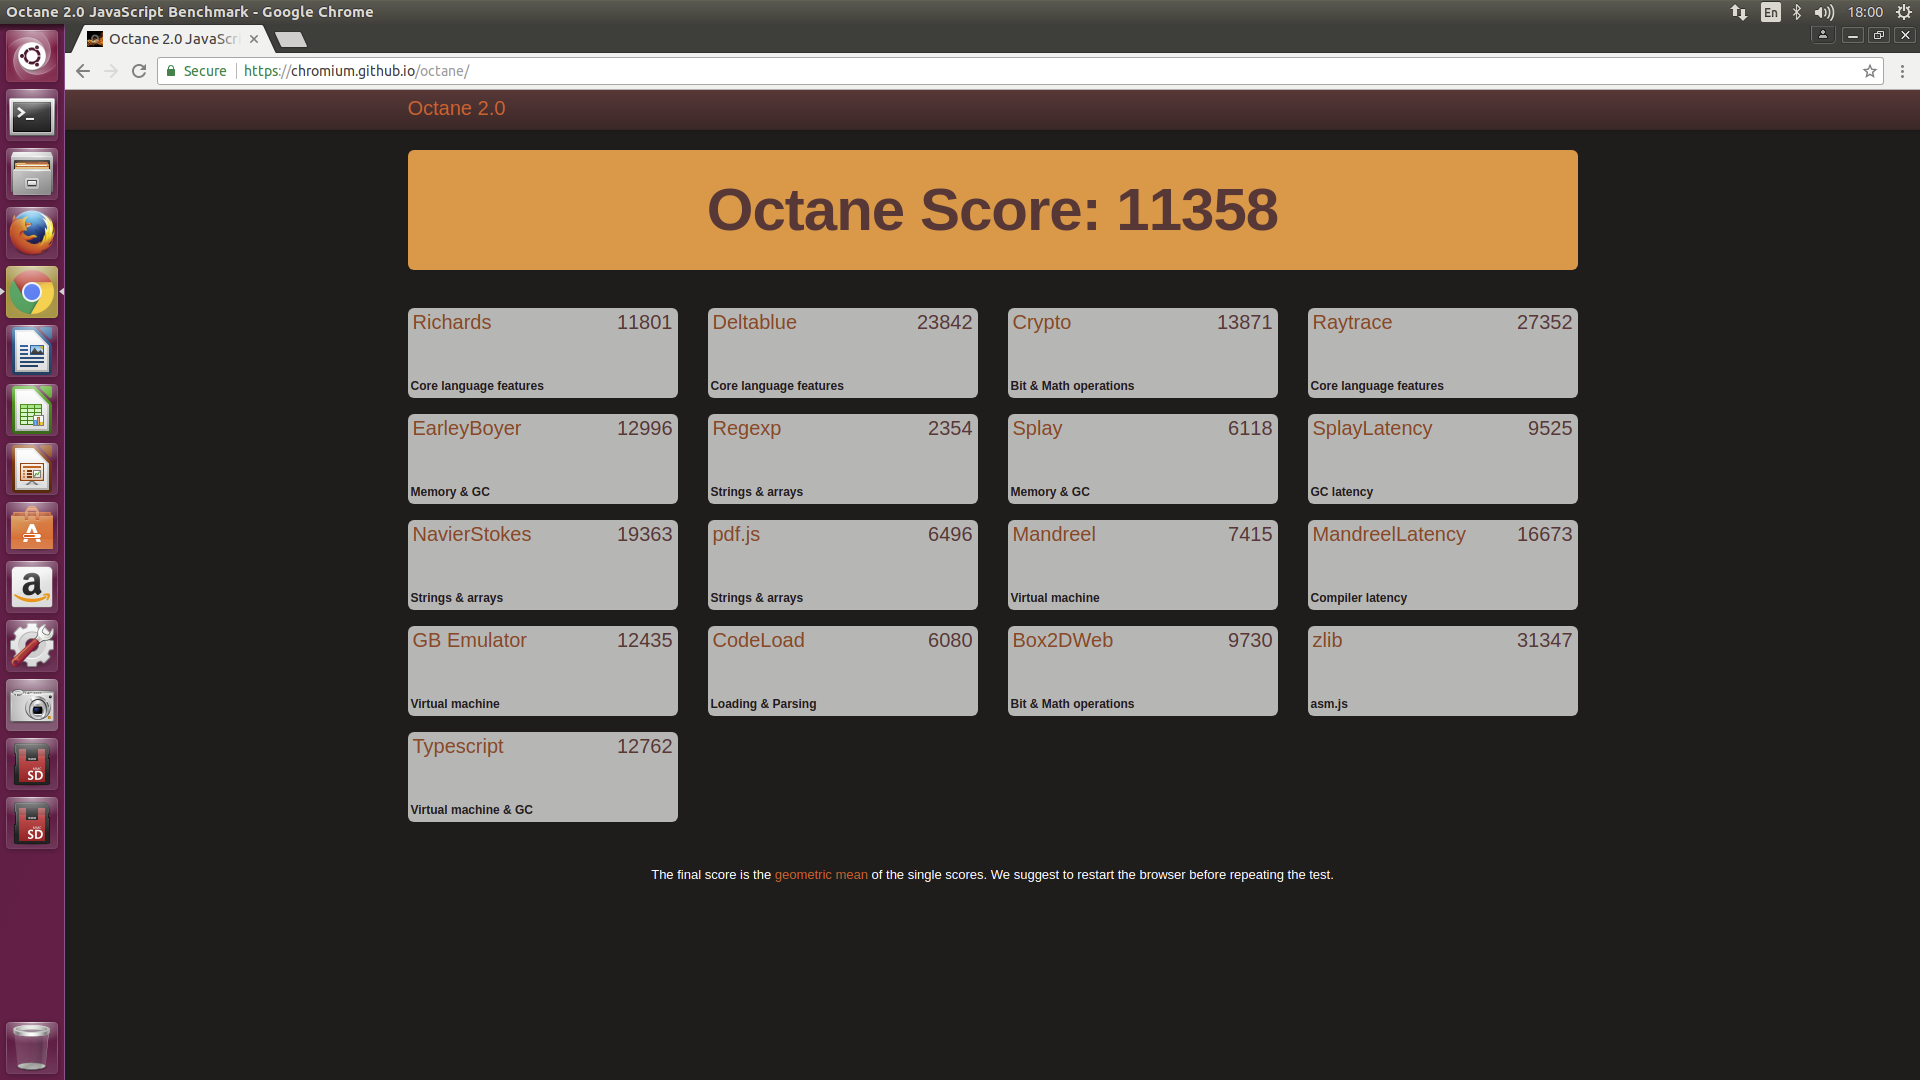The height and width of the screenshot is (1080, 1920).
Task: Go back with browser back arrow
Action: [83, 71]
